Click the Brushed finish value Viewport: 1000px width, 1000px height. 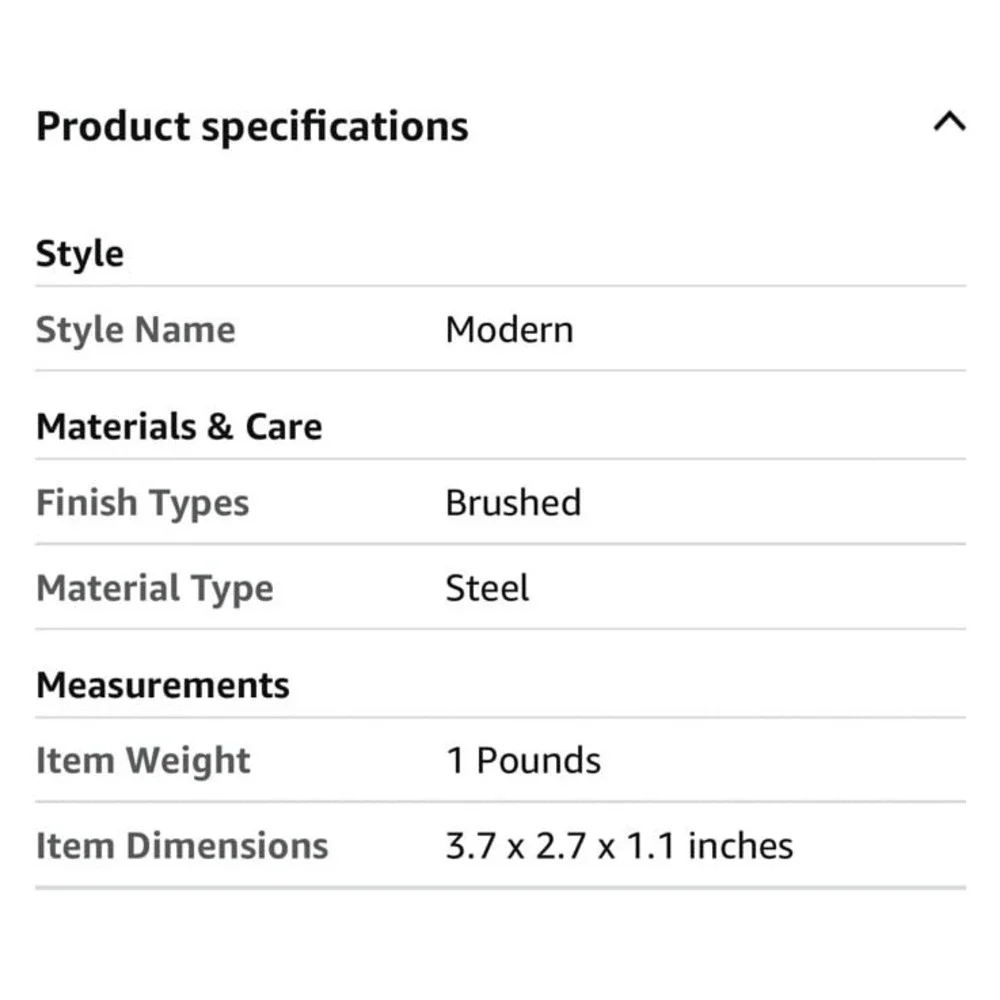tap(513, 503)
